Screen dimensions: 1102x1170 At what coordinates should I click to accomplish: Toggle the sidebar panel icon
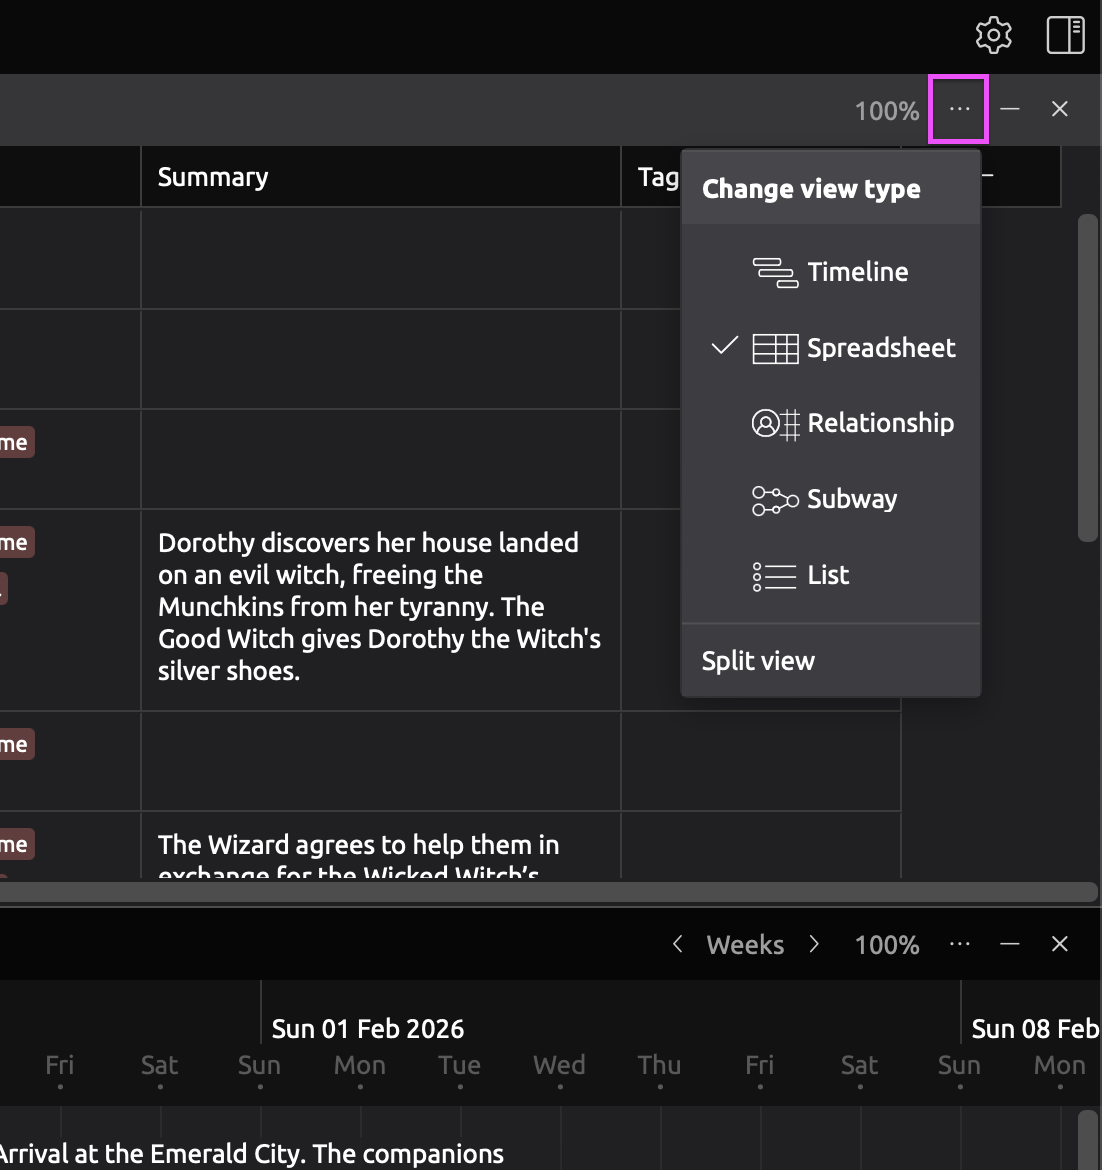[1065, 35]
